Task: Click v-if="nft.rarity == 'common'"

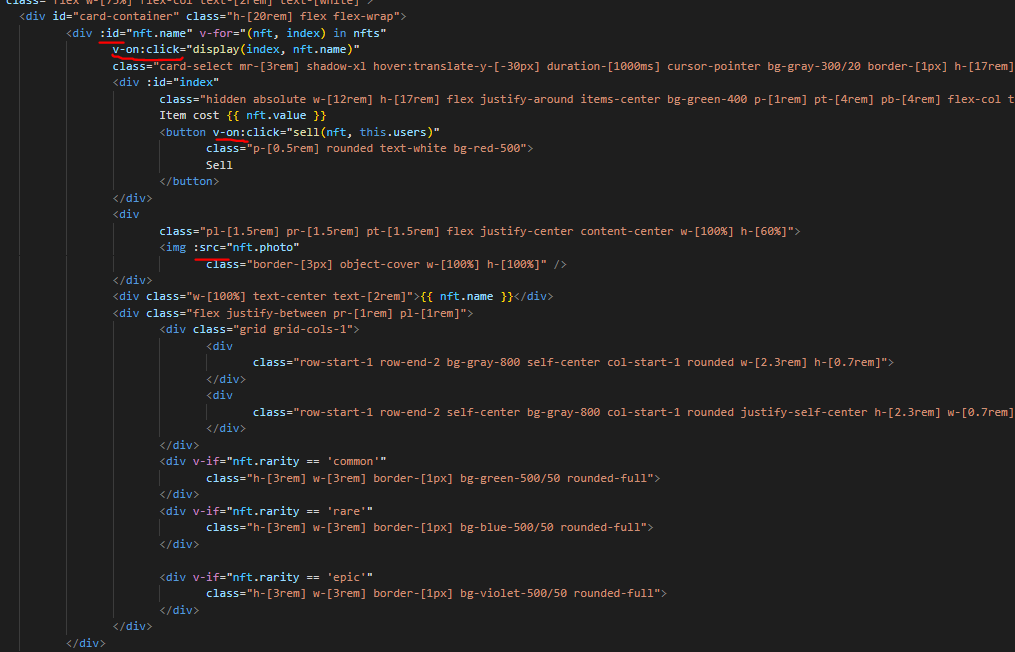Action: click(x=289, y=462)
